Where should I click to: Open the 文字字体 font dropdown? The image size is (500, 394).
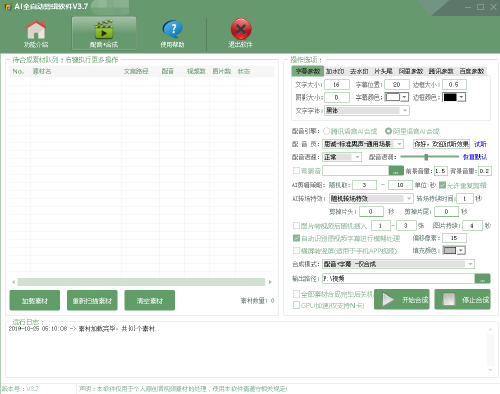[x=367, y=110]
